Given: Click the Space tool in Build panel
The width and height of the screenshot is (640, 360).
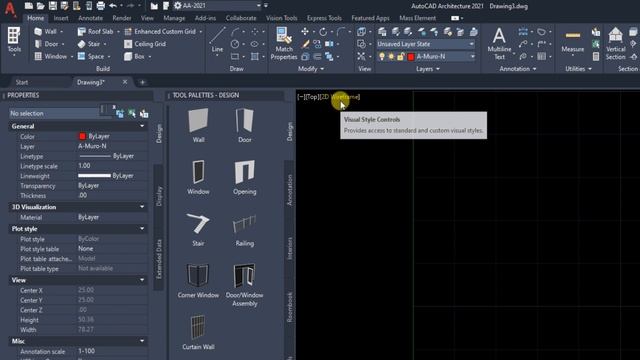Looking at the screenshot, I should (91, 56).
